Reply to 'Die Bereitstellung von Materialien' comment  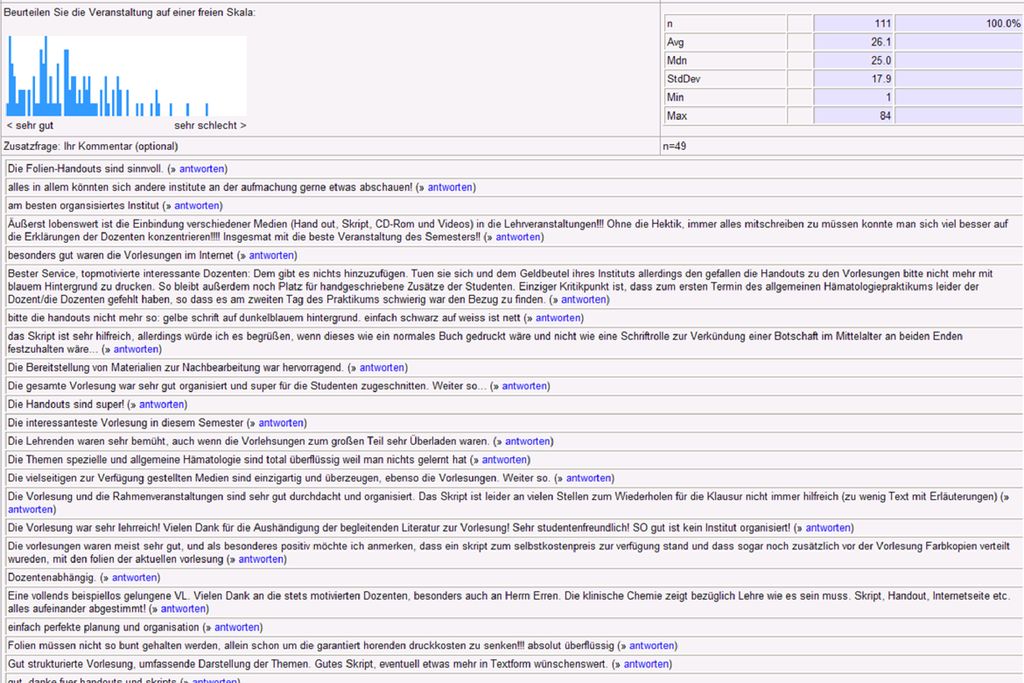382,368
